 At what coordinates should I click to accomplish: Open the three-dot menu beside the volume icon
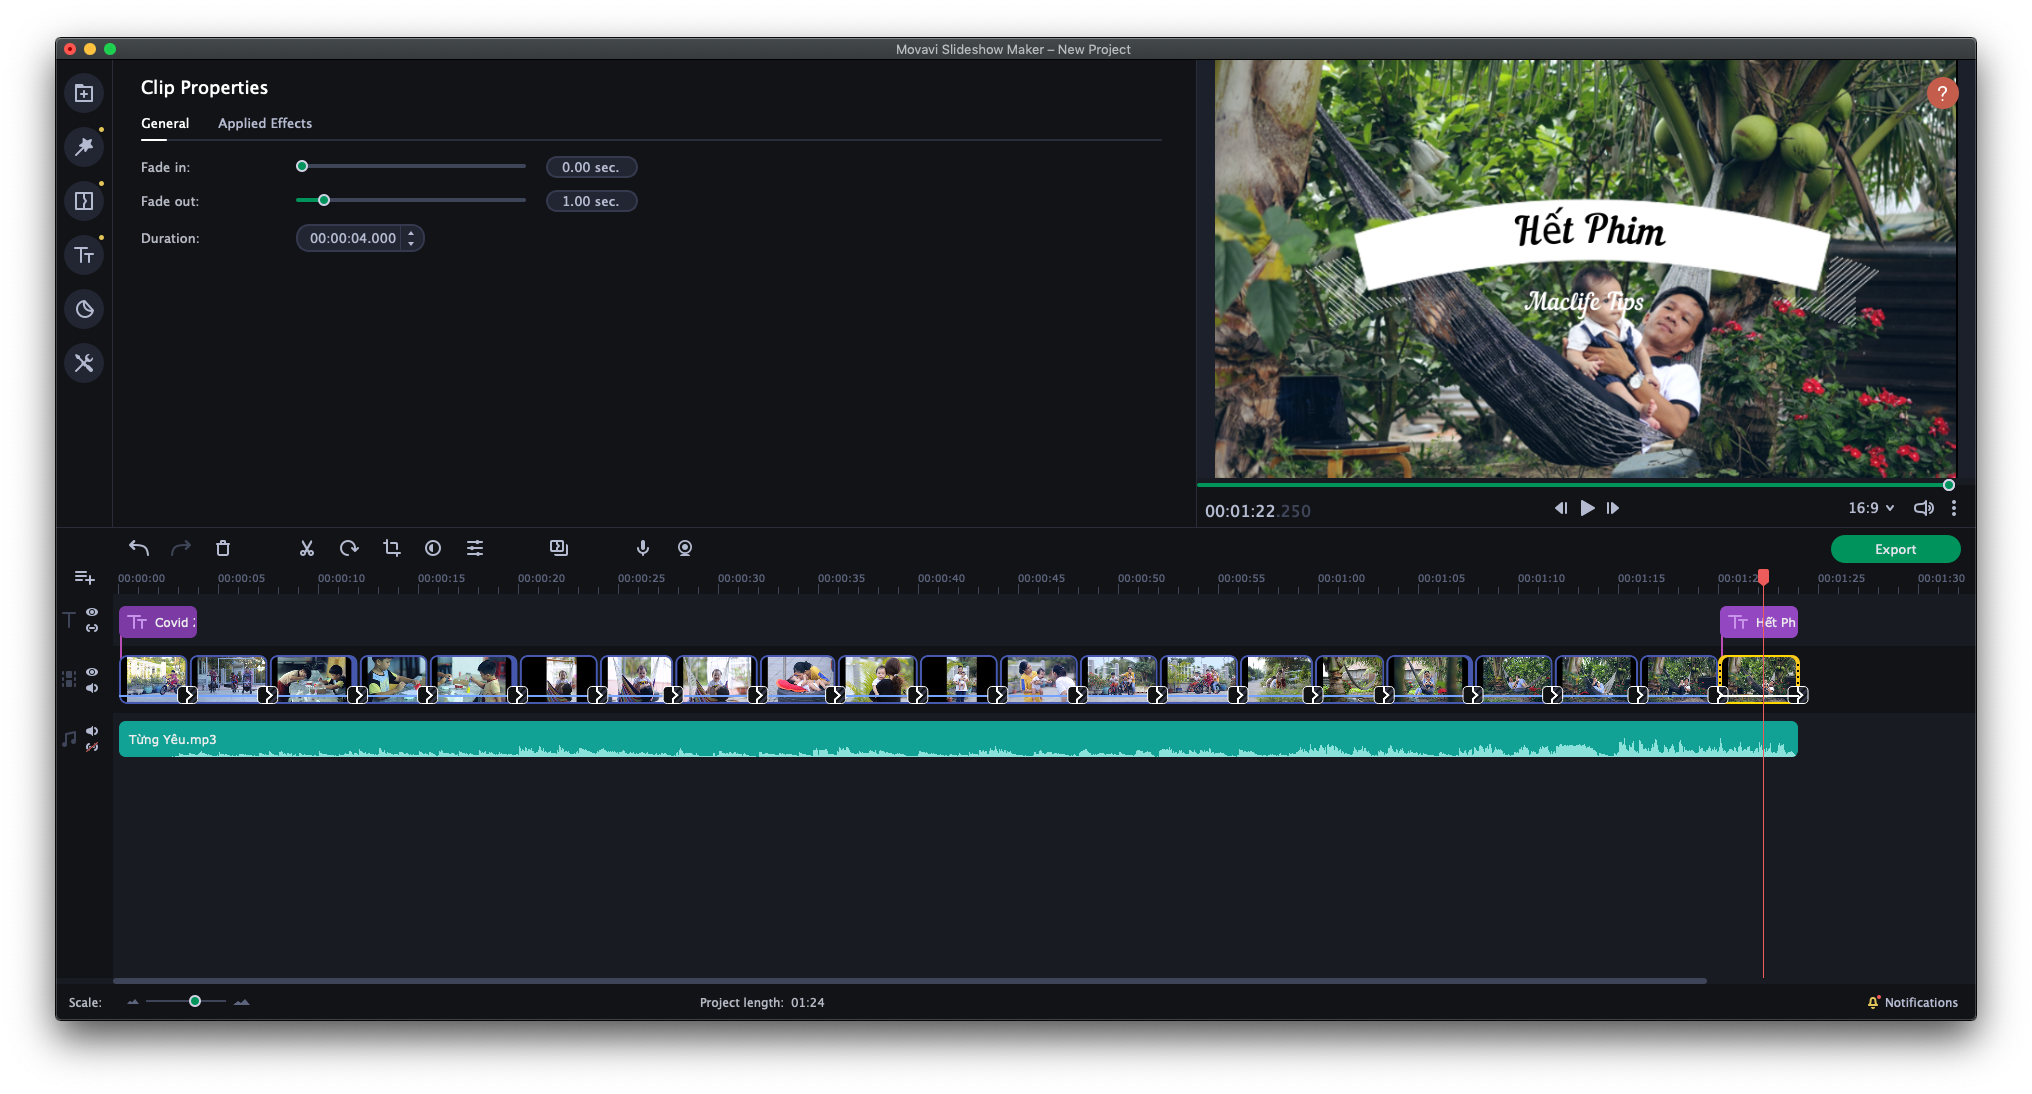1954,508
